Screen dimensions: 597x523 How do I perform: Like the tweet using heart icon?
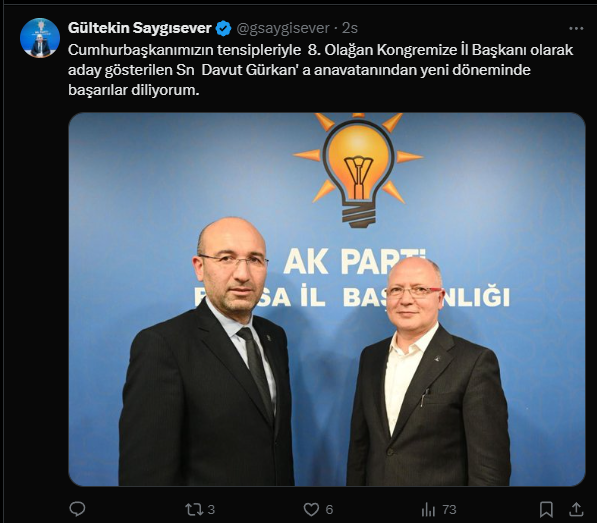[311, 509]
